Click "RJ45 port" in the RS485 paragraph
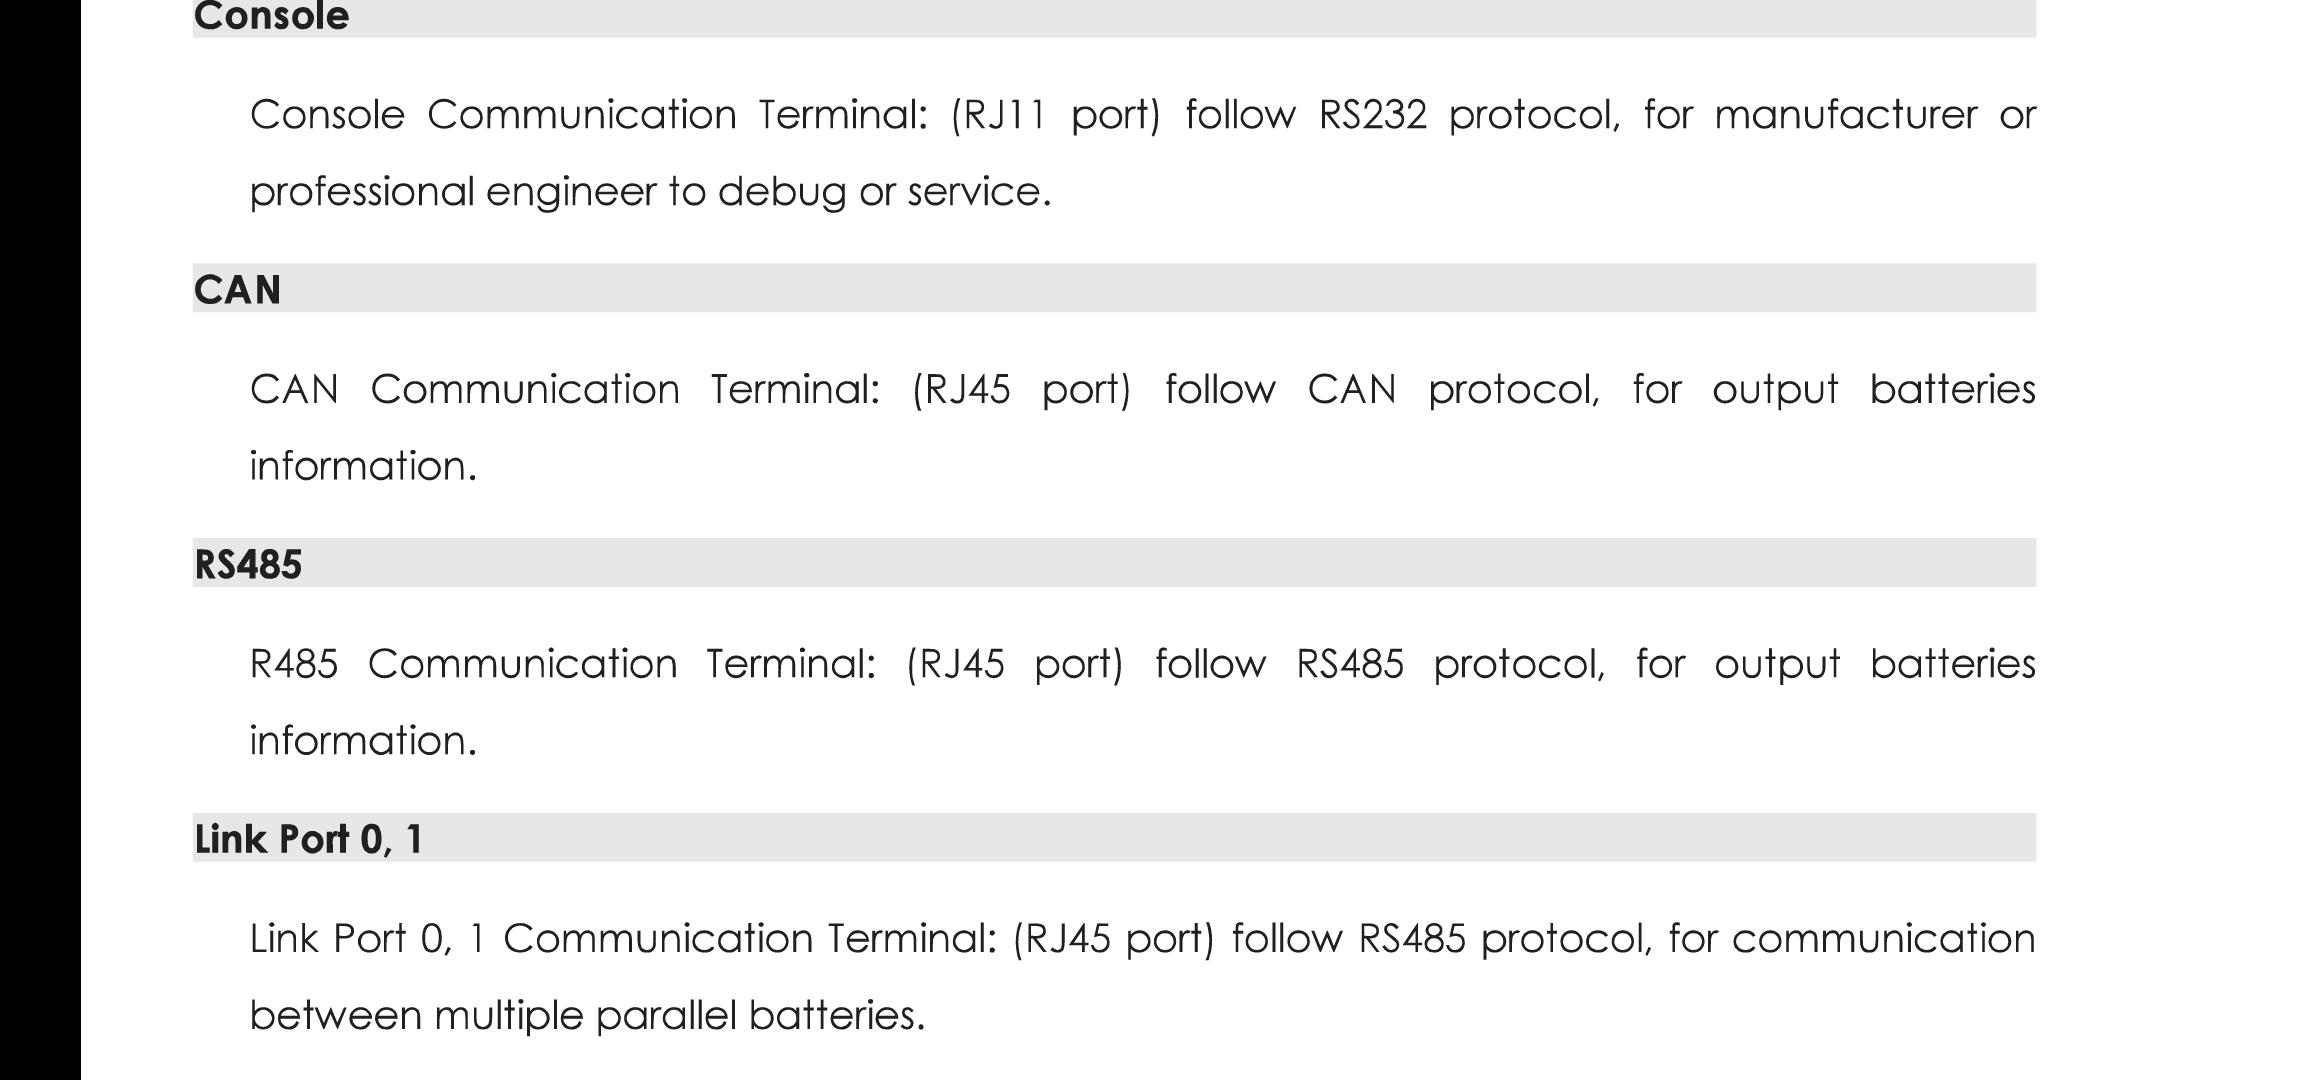 click(x=1014, y=665)
